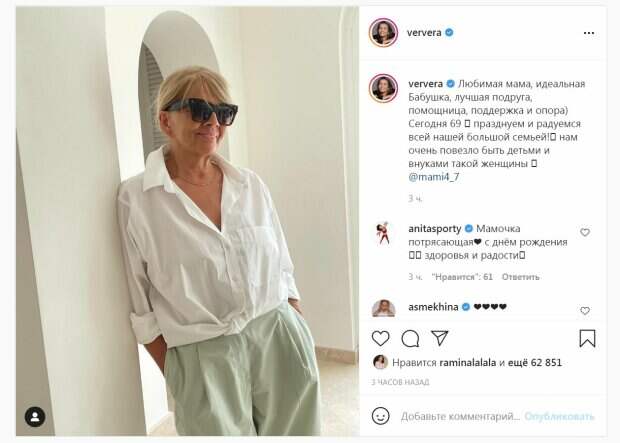This screenshot has width=620, height=443.
Task: Open the emoji picker smiley icon
Action: 380,416
